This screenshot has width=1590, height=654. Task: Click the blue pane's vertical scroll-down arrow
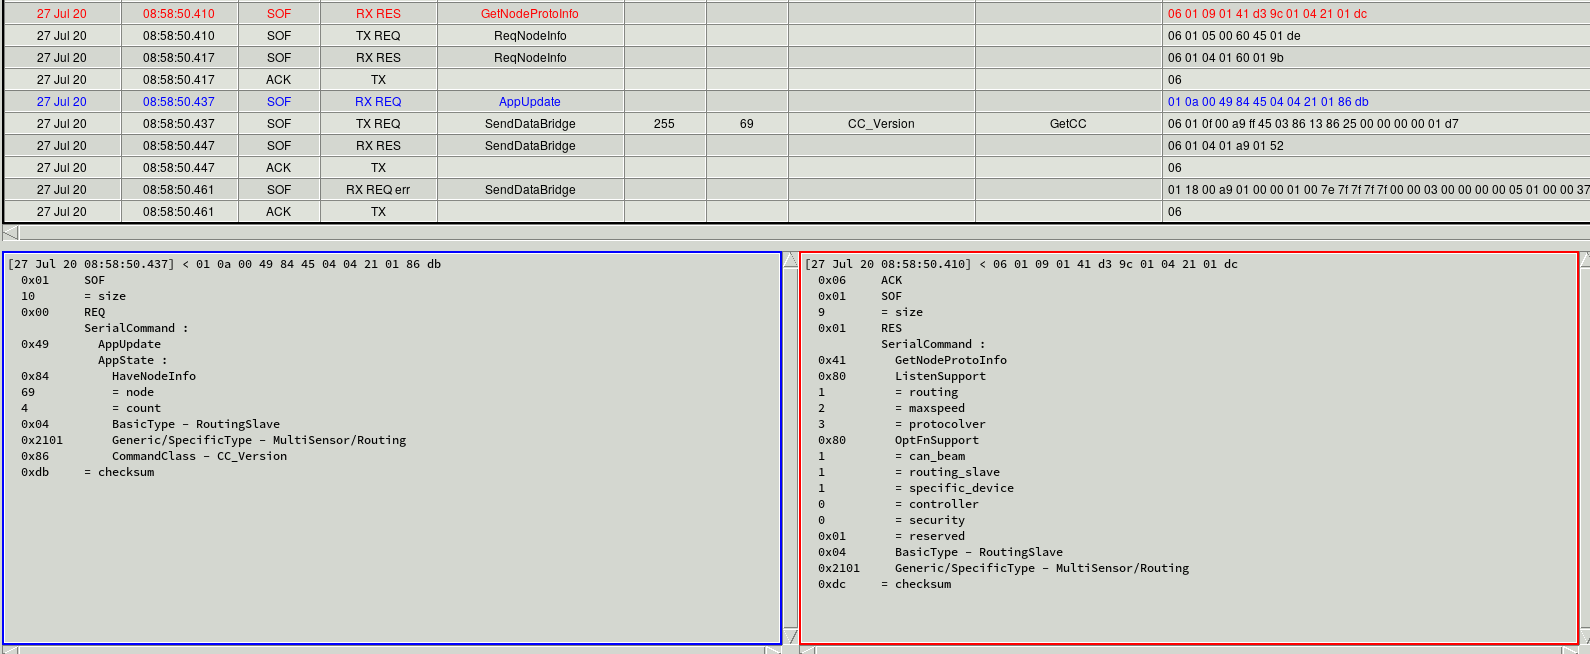tap(790, 636)
